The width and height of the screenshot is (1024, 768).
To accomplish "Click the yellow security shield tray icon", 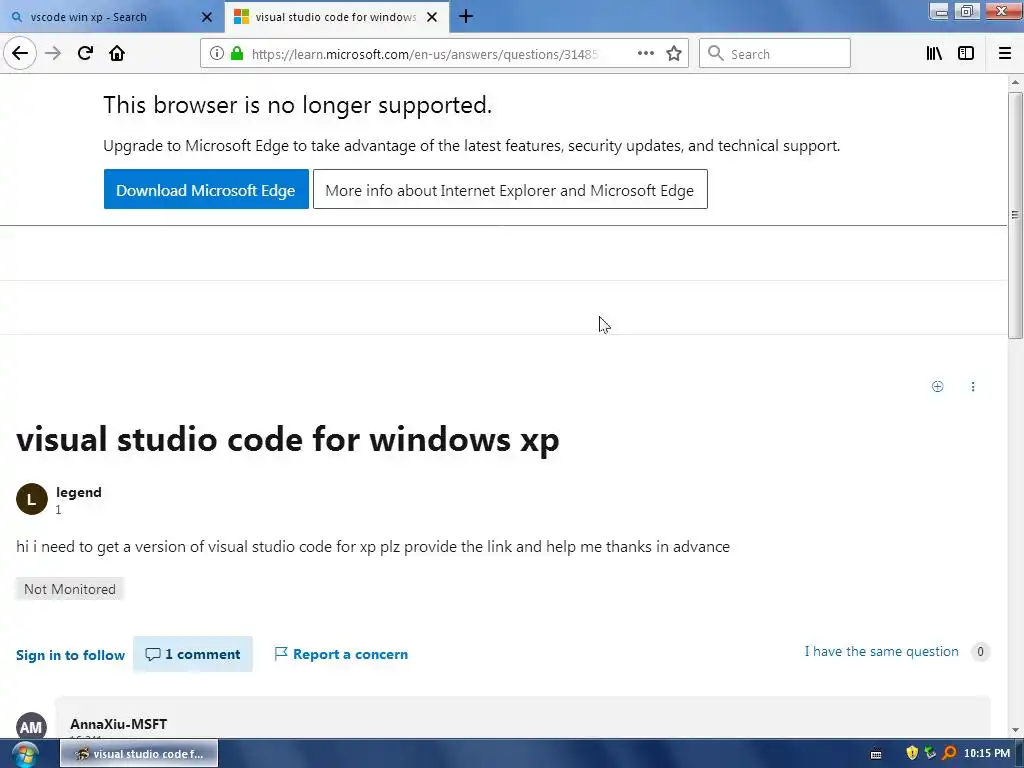I will coord(912,753).
